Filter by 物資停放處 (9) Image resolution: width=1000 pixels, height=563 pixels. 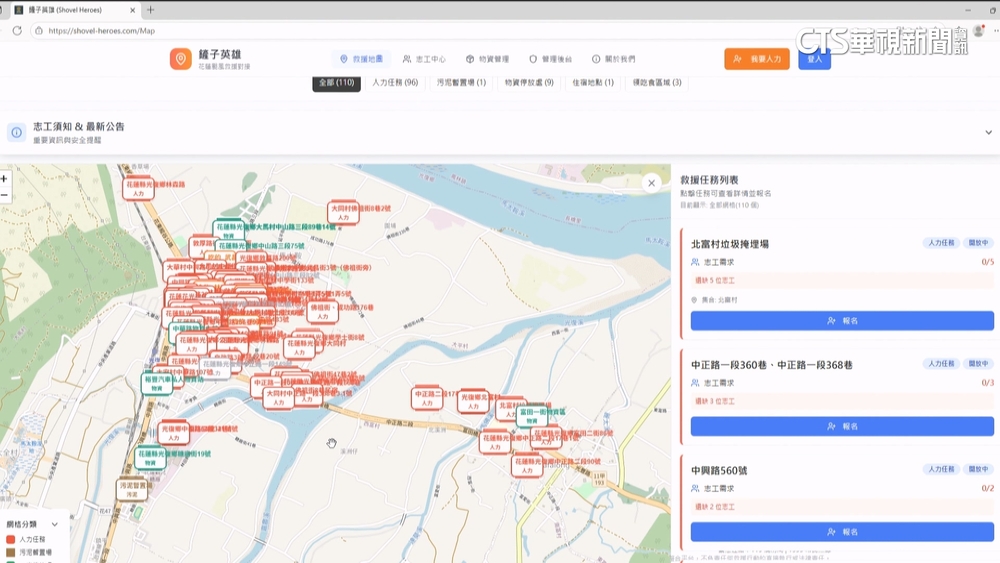click(529, 83)
